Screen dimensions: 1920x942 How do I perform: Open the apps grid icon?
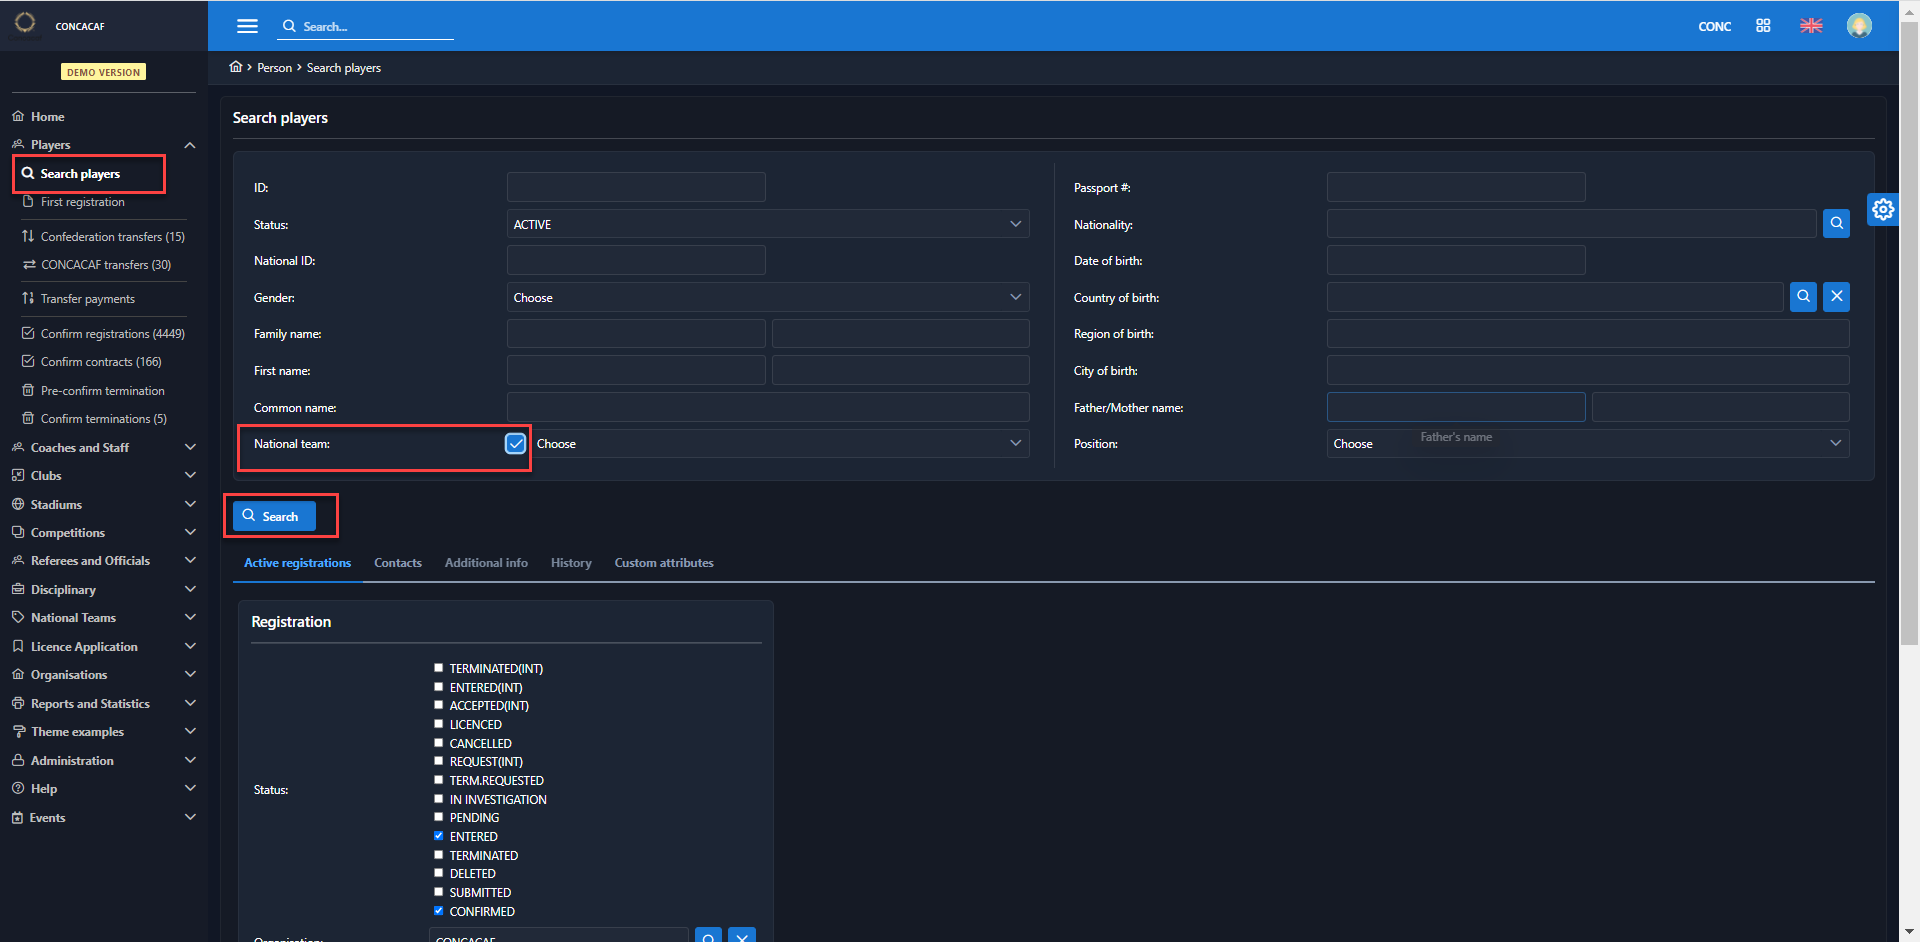tap(1763, 26)
